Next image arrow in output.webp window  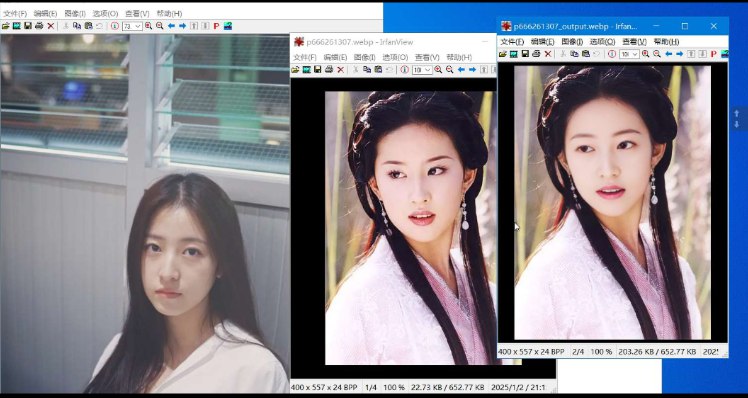(x=680, y=54)
